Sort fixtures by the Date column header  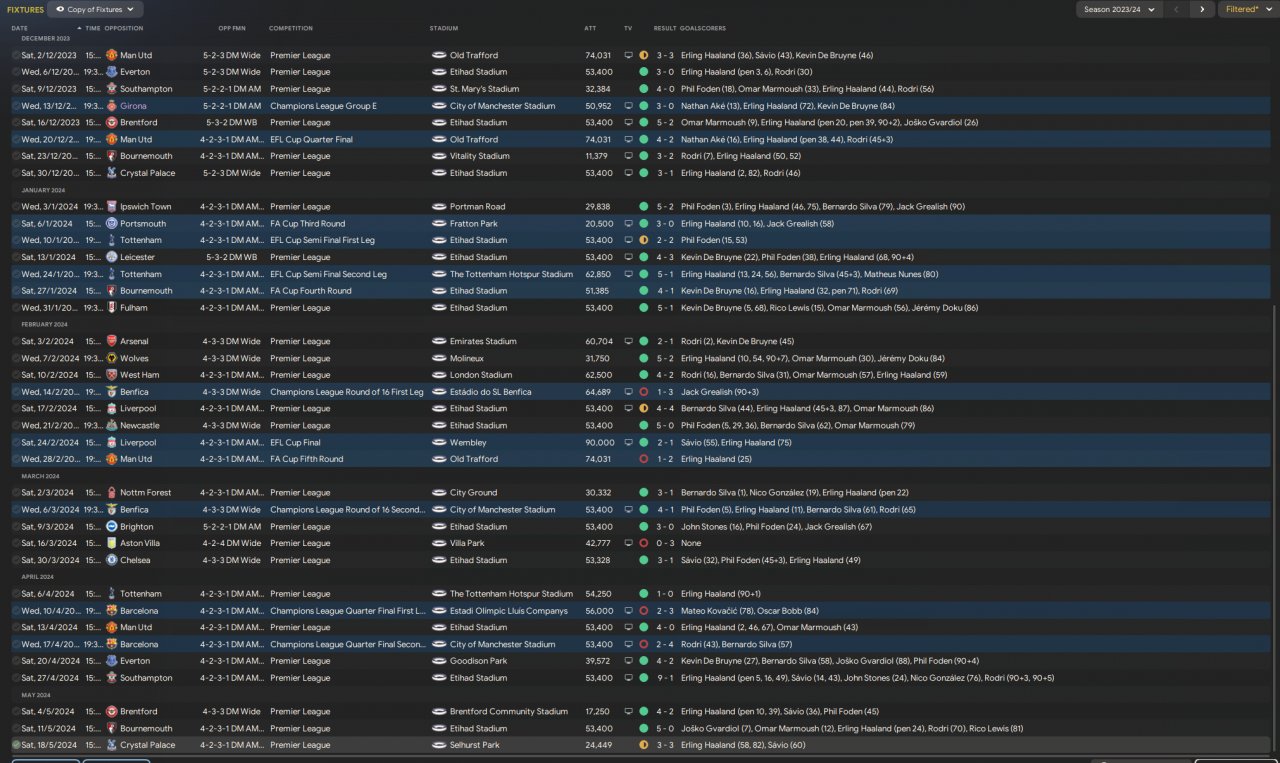click(x=20, y=28)
